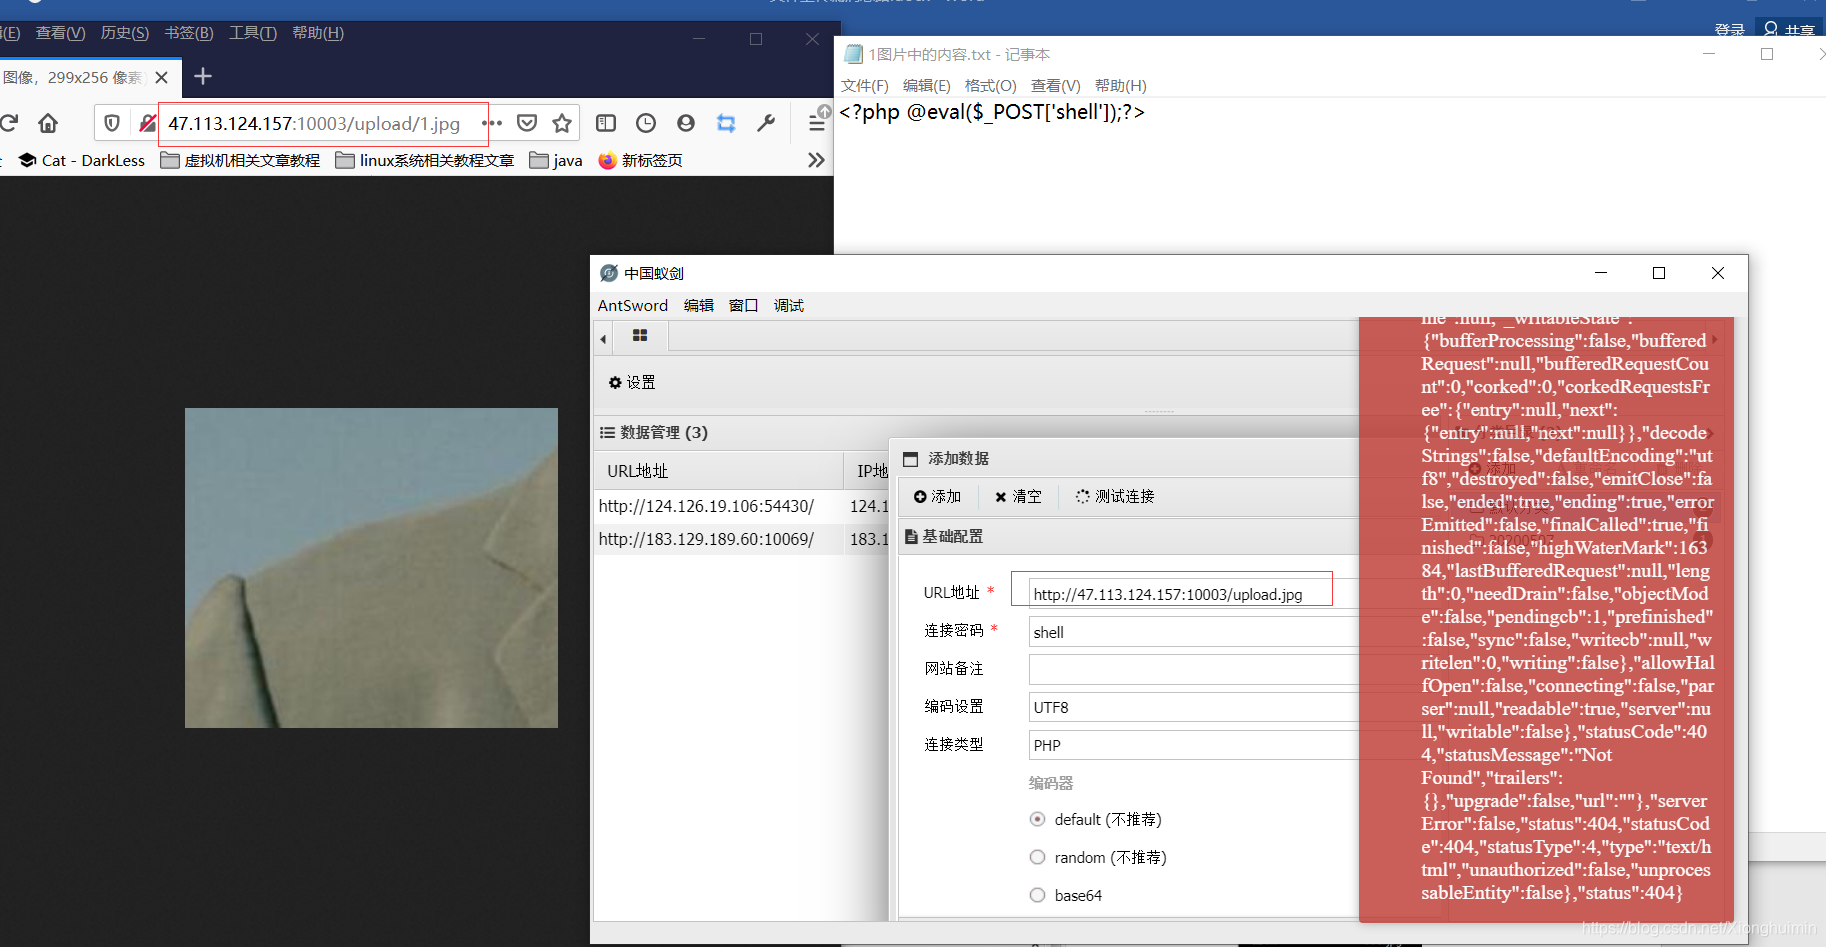Open 编码设置 UTF8 dropdown
The image size is (1826, 947).
point(1194,707)
